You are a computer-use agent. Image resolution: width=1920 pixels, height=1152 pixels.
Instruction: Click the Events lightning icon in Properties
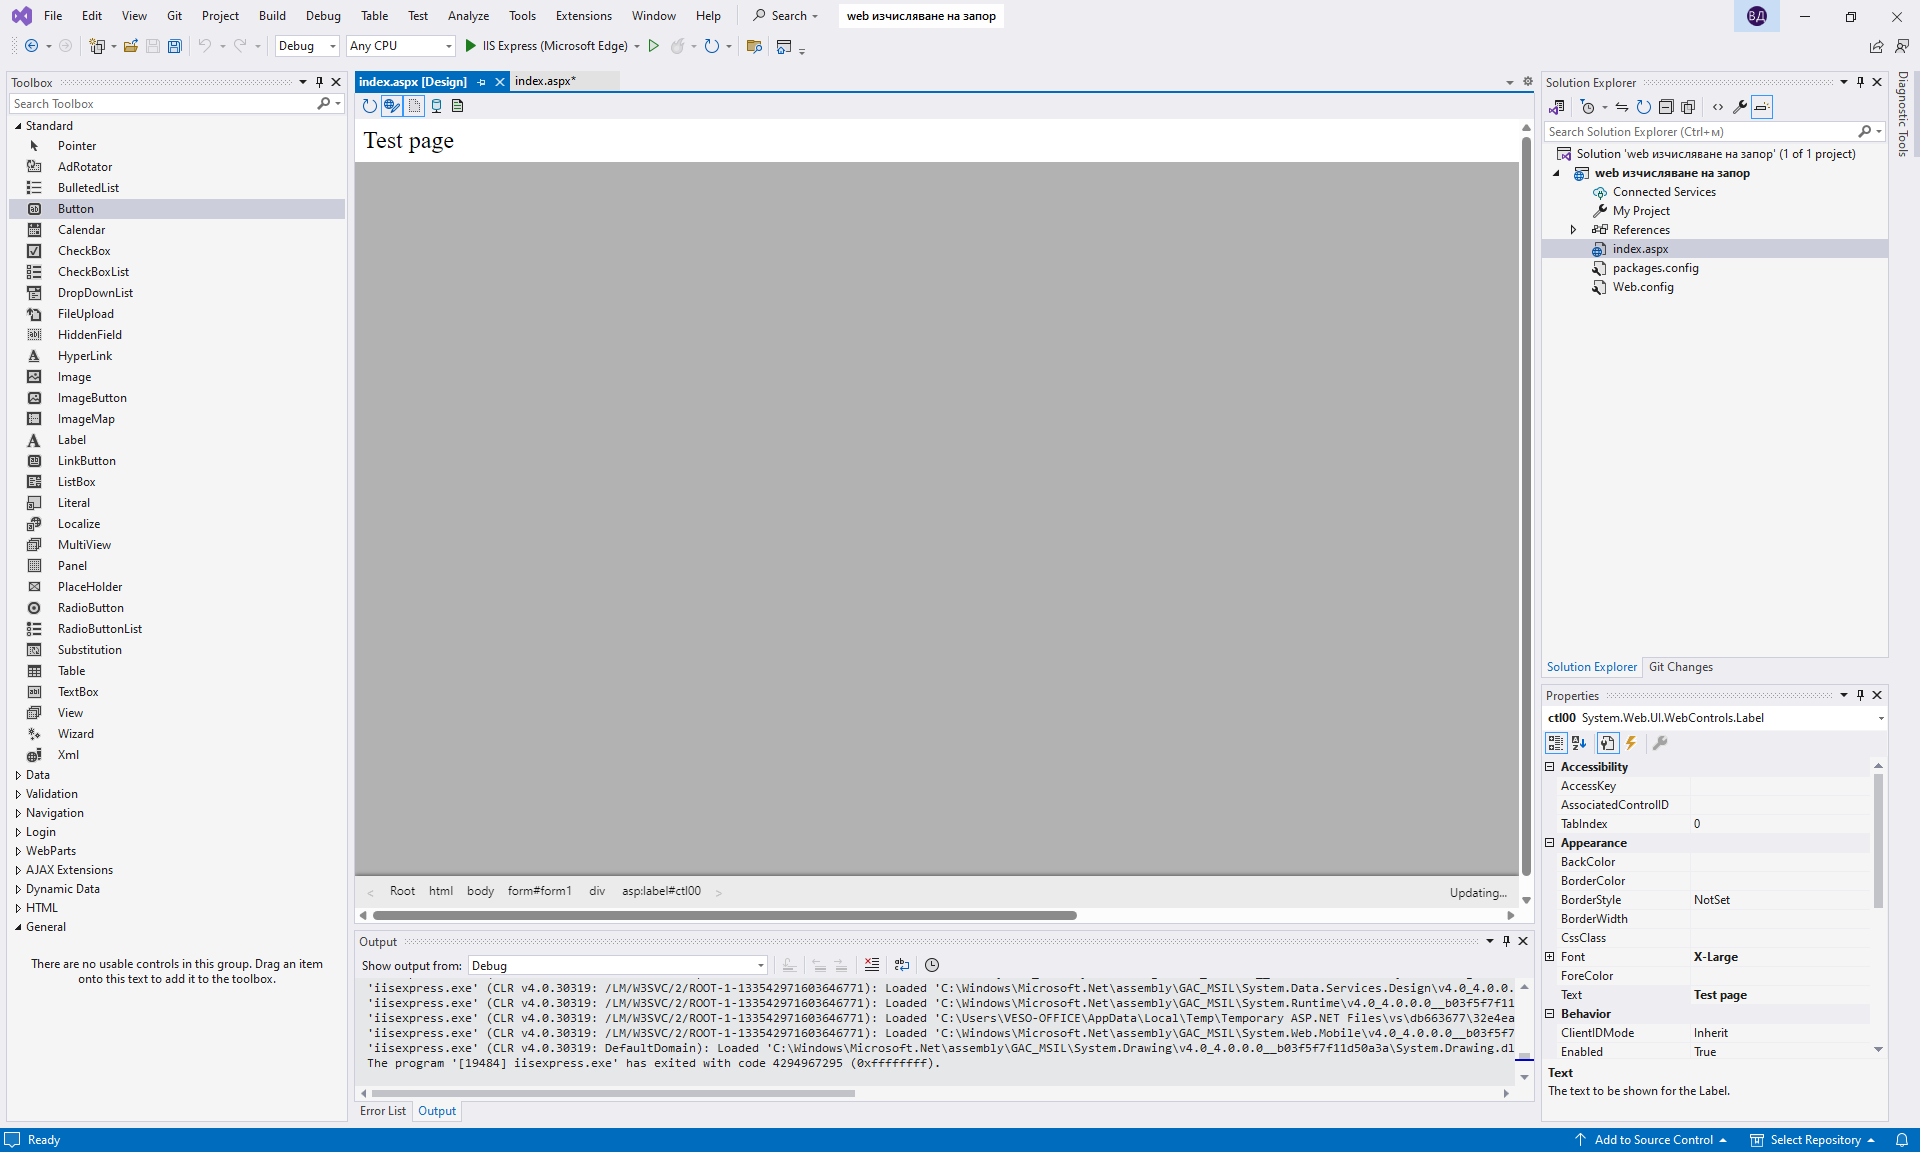coord(1631,743)
